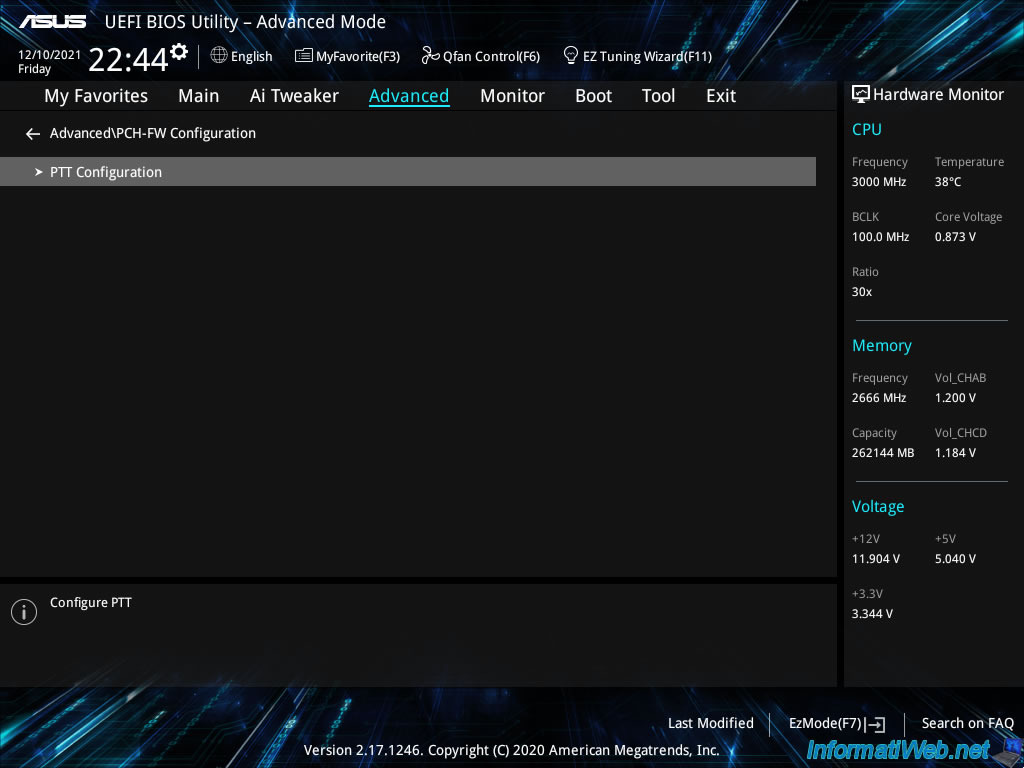Expand PTT Configuration submenu
Image resolution: width=1024 pixels, height=768 pixels.
(x=408, y=172)
